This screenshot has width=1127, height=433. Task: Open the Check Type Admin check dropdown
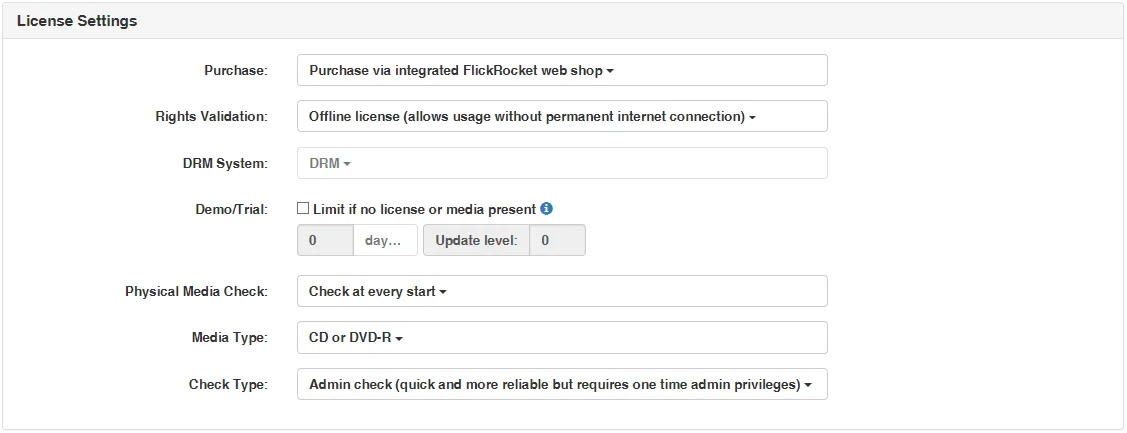562,384
